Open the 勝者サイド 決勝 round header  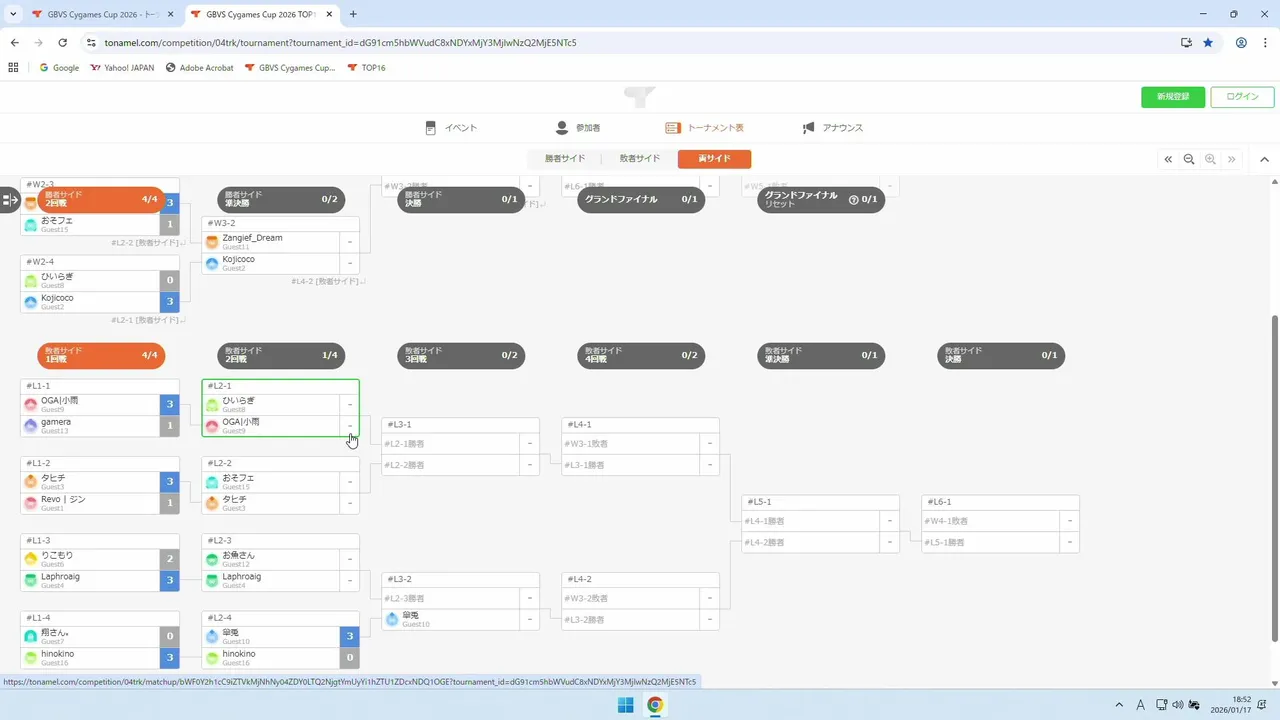tap(461, 200)
